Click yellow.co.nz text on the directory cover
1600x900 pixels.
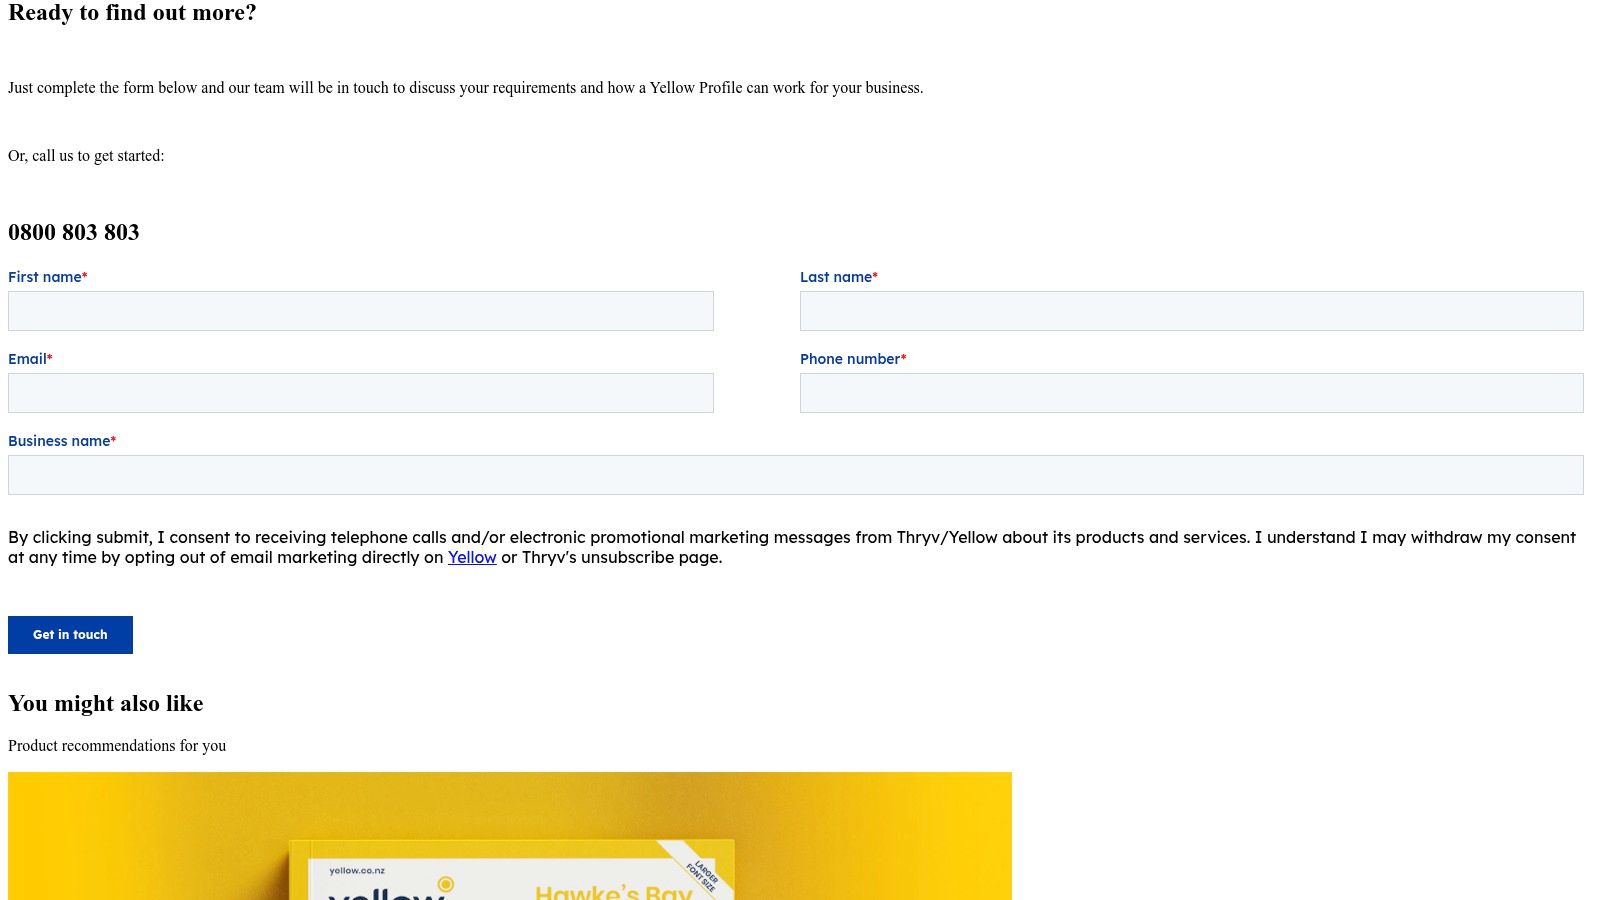click(x=357, y=871)
